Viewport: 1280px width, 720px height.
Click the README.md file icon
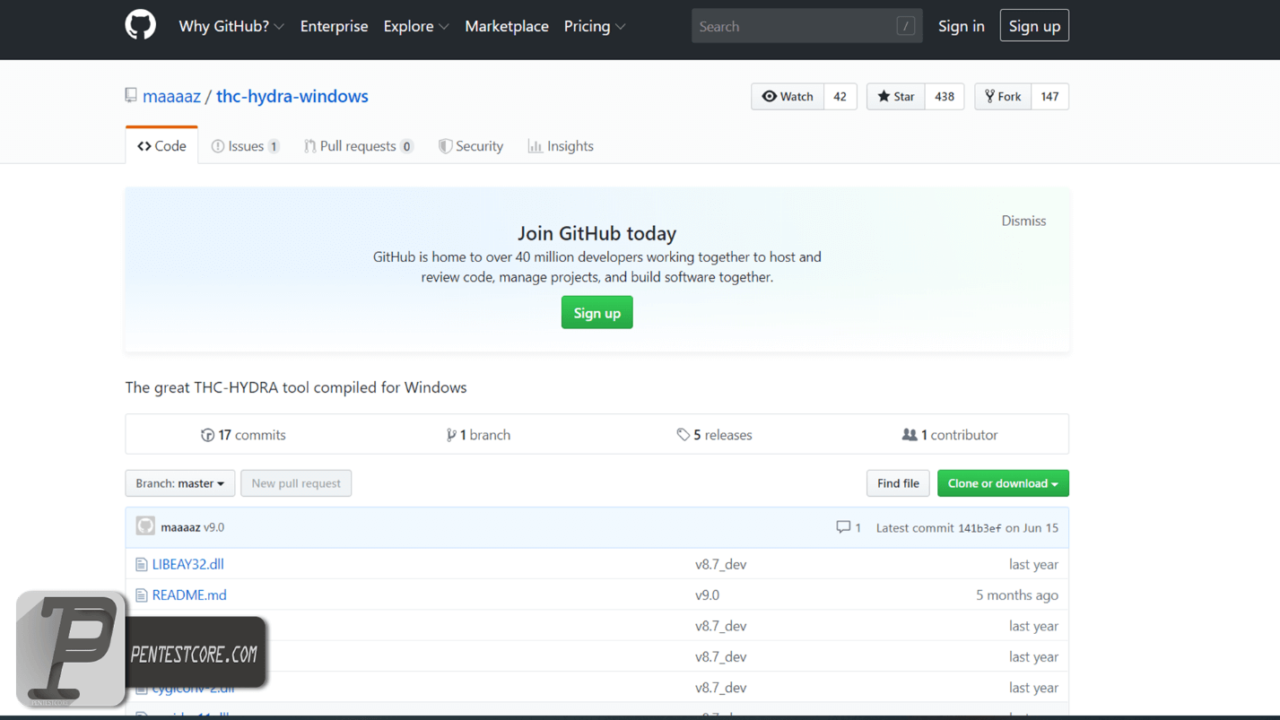click(141, 595)
